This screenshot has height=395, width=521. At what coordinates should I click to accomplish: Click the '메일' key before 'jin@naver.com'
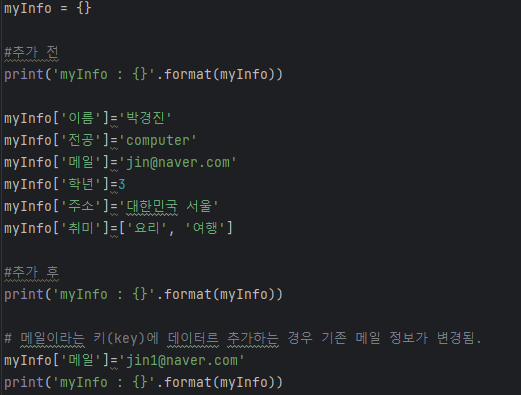tap(81, 162)
